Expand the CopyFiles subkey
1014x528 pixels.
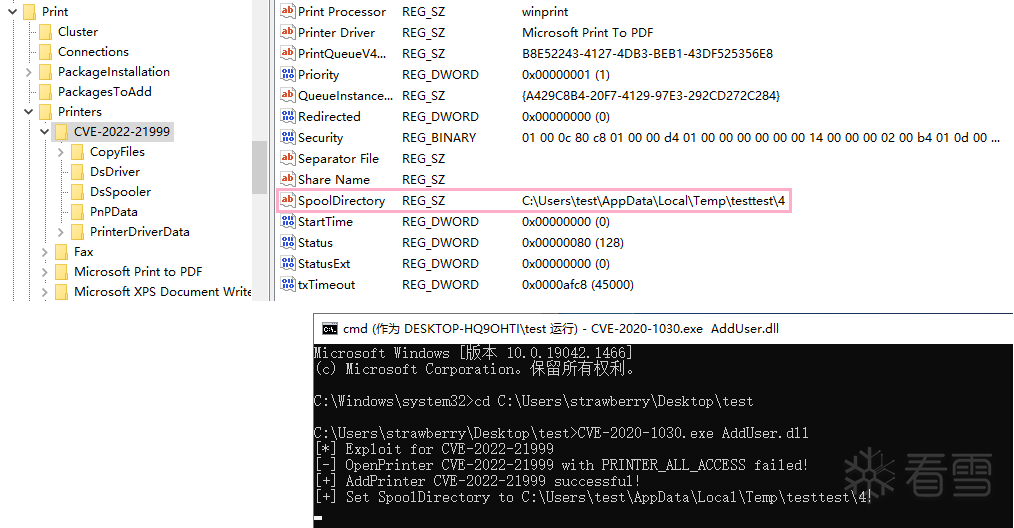(x=60, y=152)
